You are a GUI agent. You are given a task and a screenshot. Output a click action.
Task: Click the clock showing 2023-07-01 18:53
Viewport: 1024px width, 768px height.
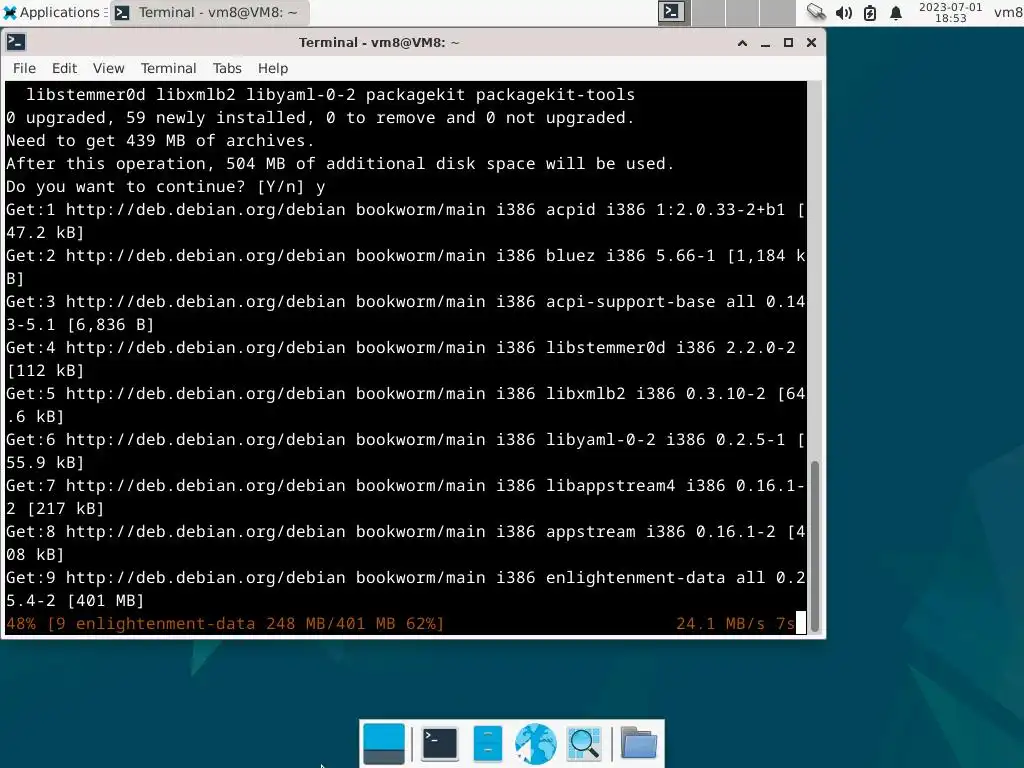950,12
